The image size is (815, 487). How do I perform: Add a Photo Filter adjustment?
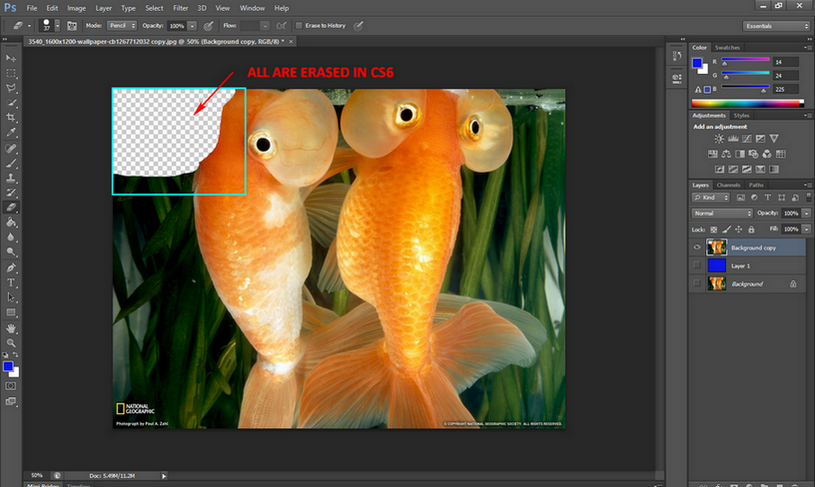pos(753,154)
